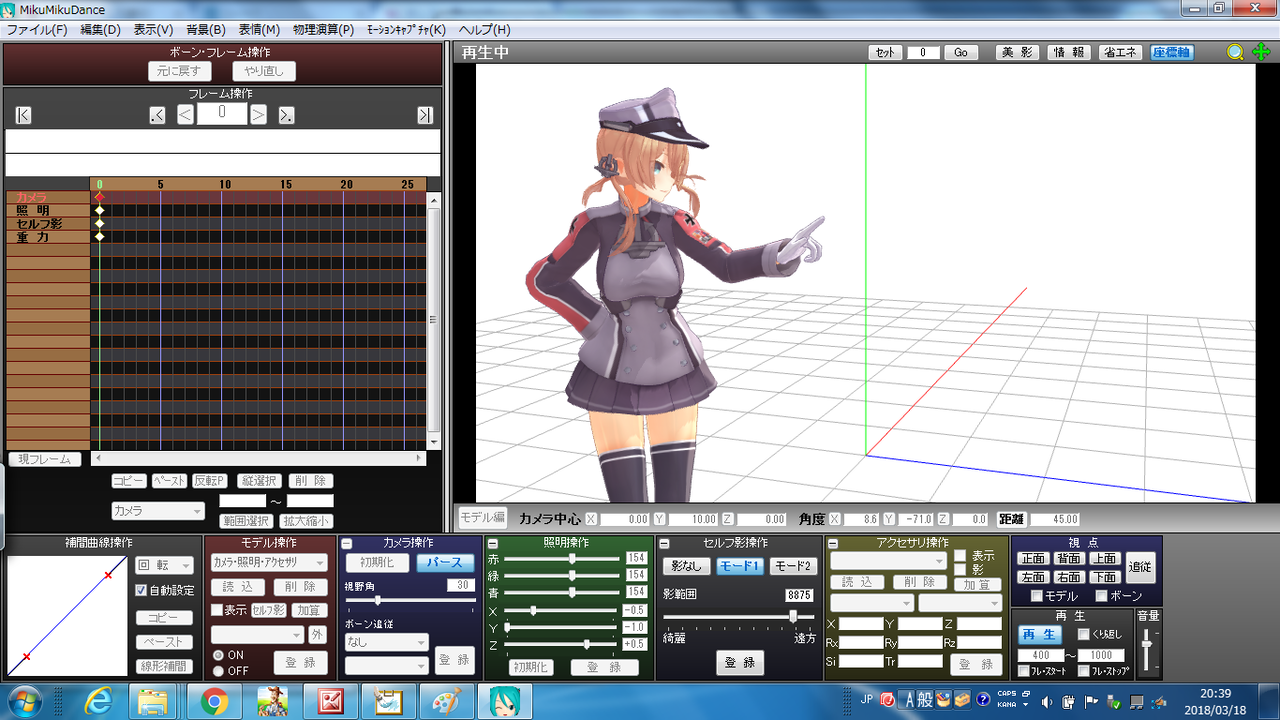Viewport: 1280px width, 720px height.
Task: Click the モード2 shadow mode button
Action: coord(793,566)
